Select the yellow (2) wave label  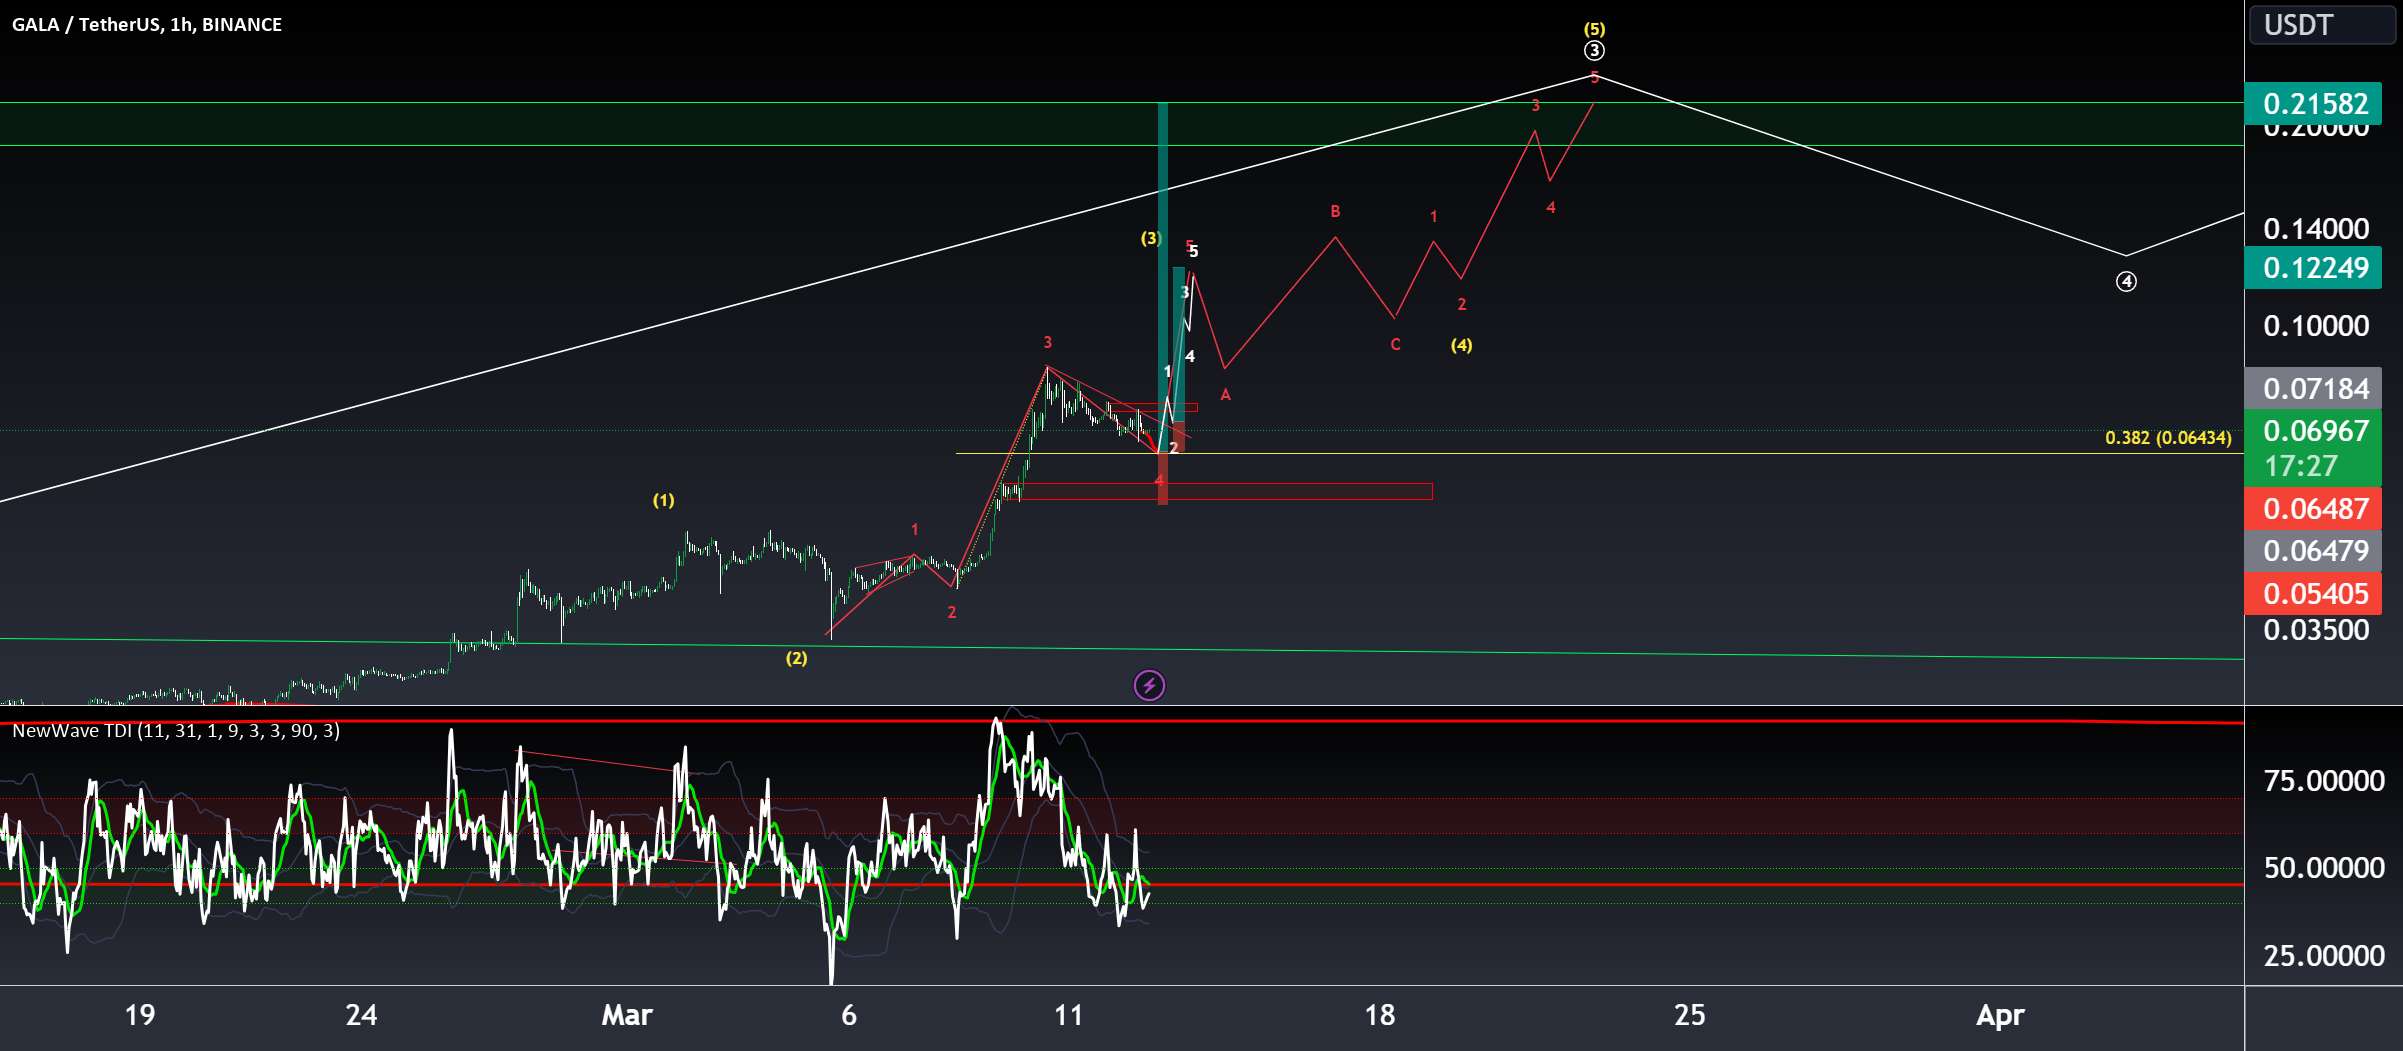tap(796, 658)
